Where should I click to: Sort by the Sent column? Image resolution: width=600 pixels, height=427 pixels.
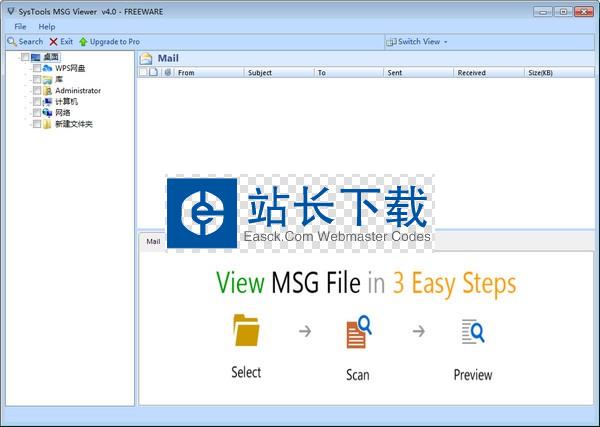point(418,72)
